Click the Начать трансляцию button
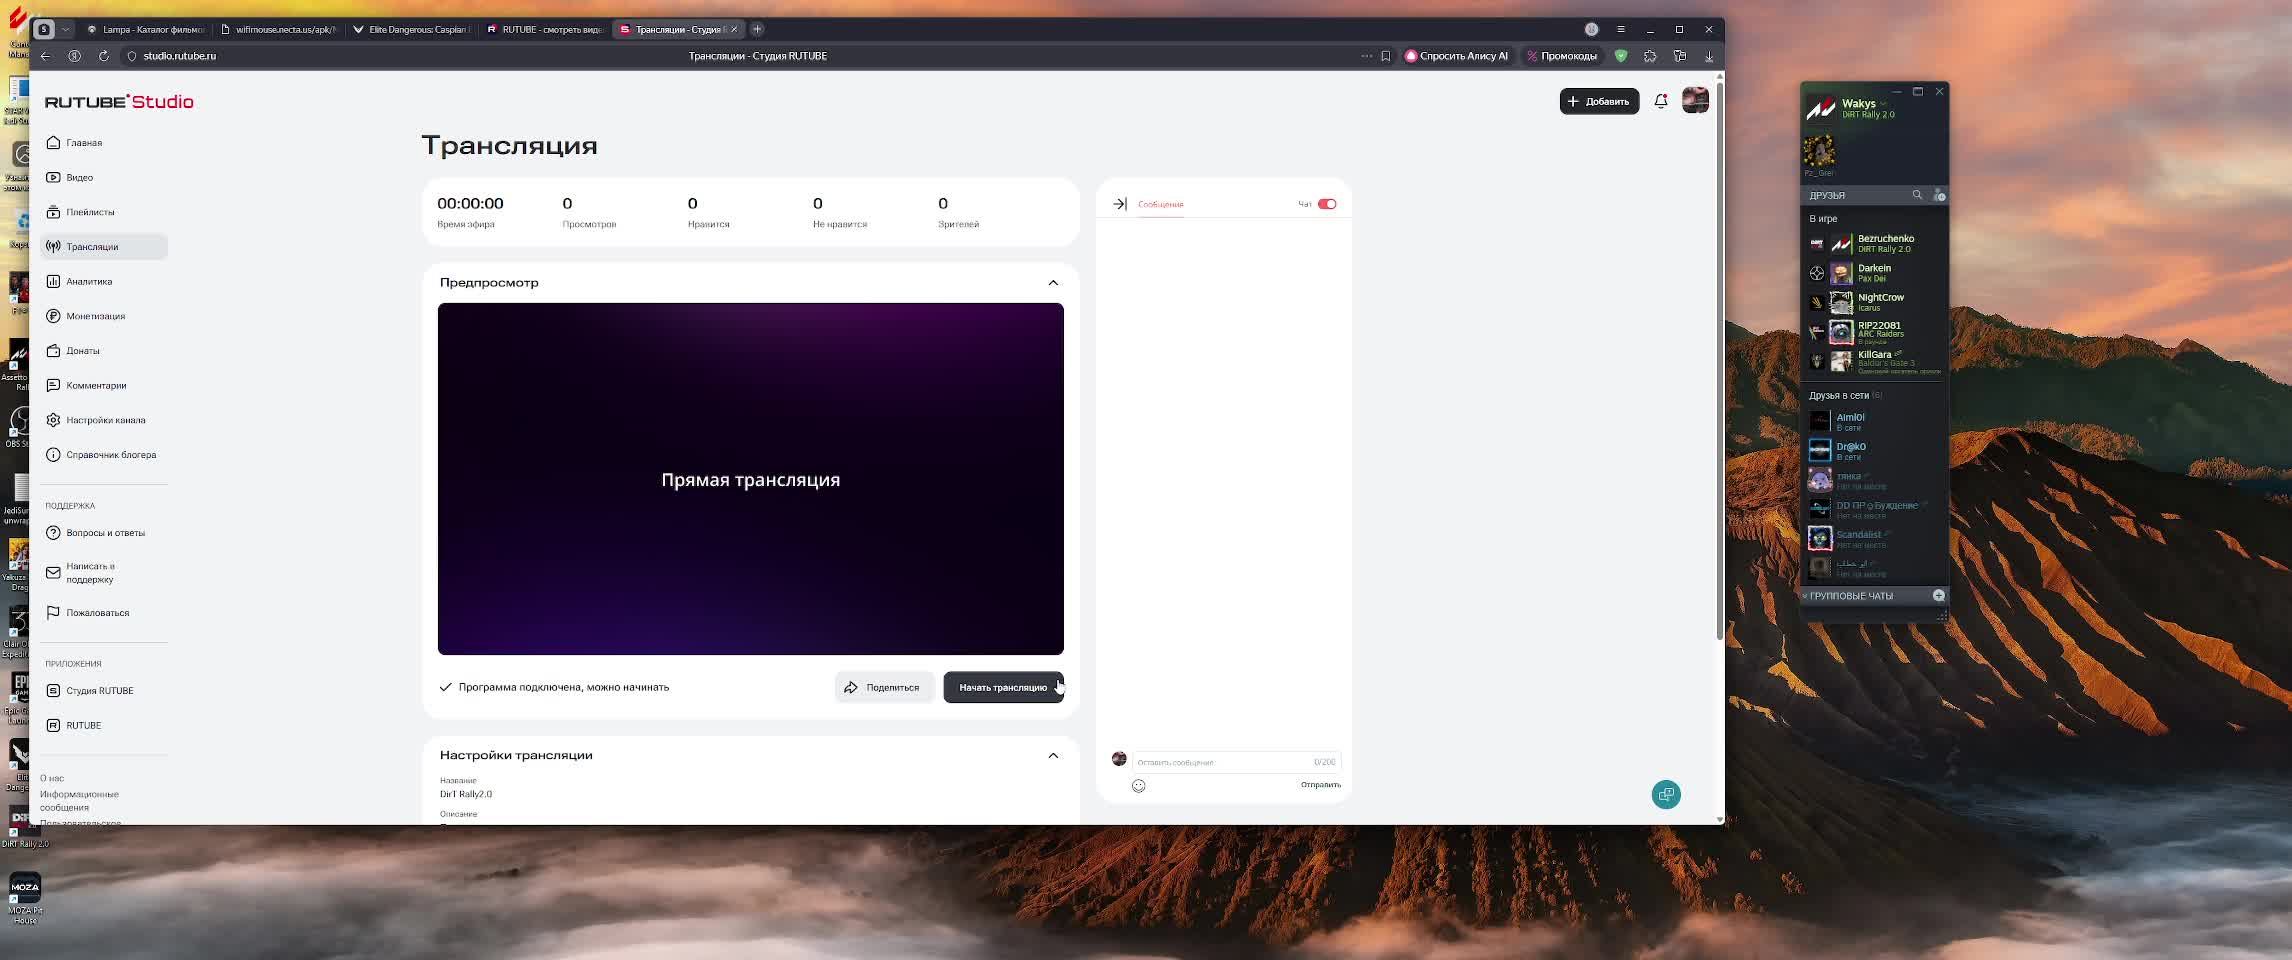The width and height of the screenshot is (2292, 960). point(1003,688)
